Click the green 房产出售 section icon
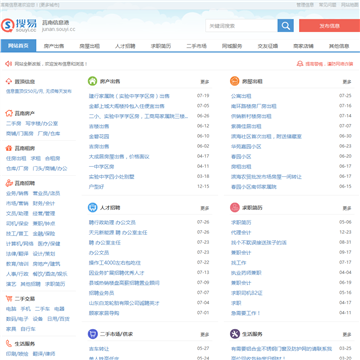360x360 pixels. tap(92, 81)
